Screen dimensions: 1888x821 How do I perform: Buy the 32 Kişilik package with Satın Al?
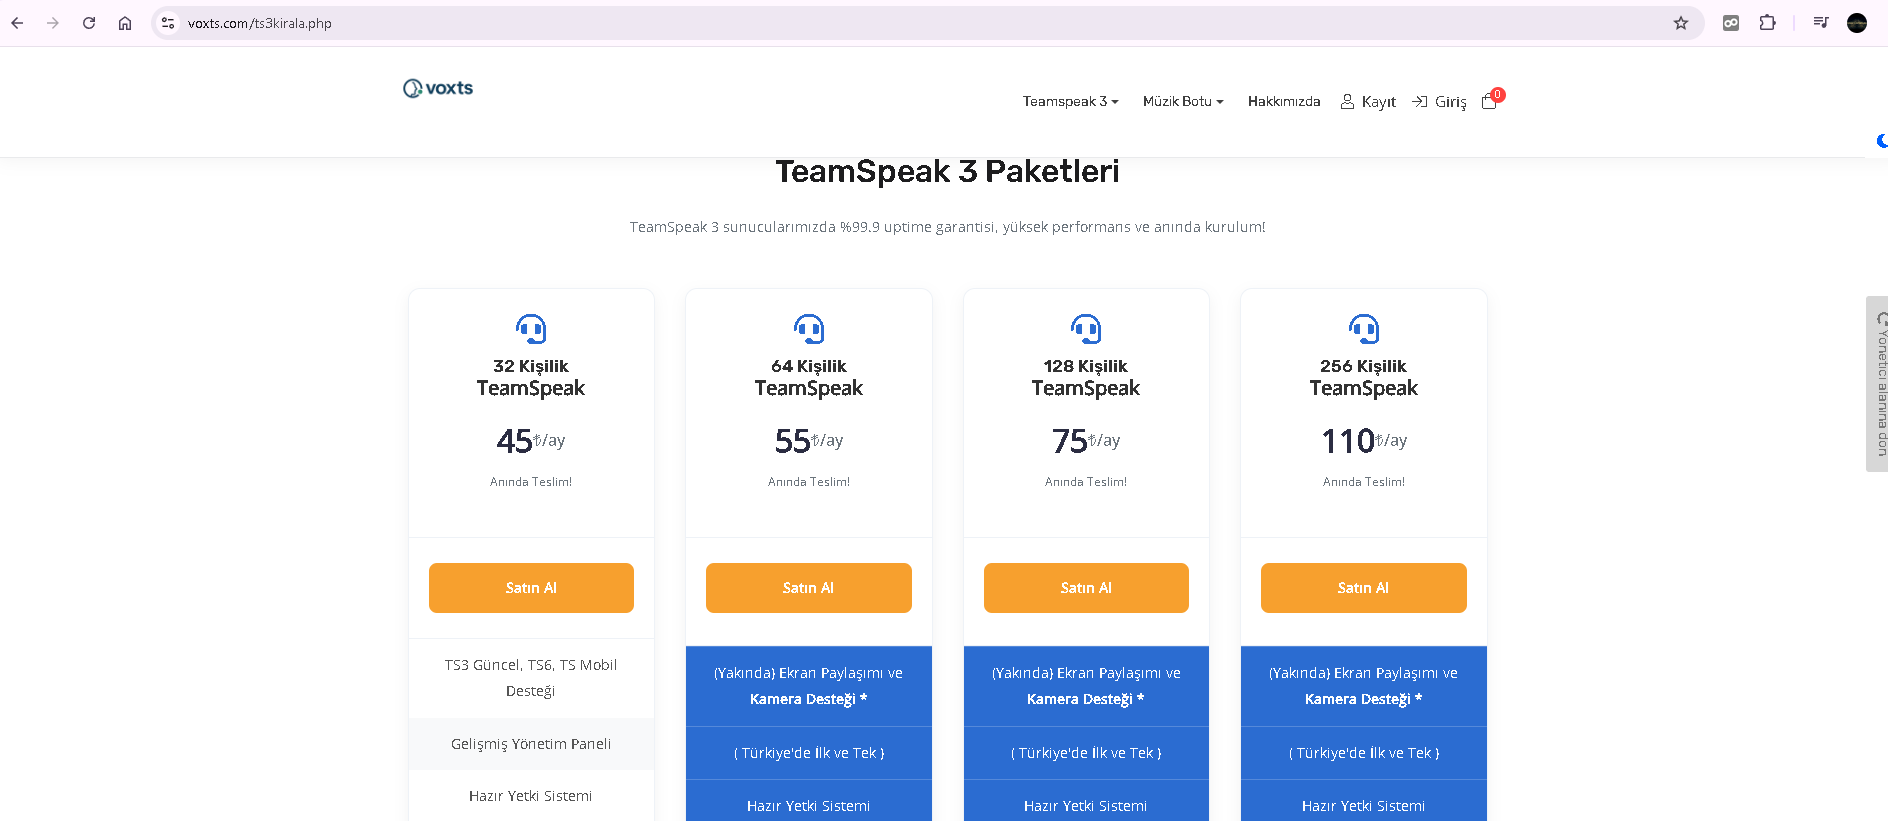531,588
